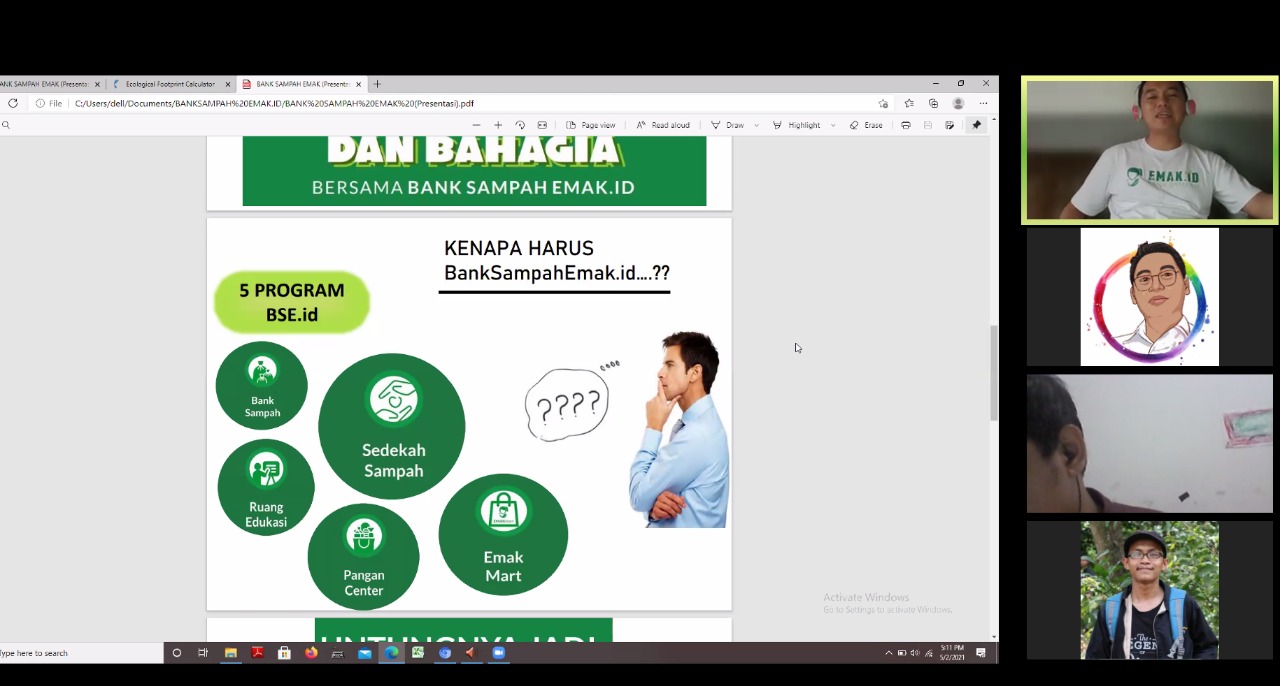
Task: Toggle the Erase tool
Action: [866, 125]
